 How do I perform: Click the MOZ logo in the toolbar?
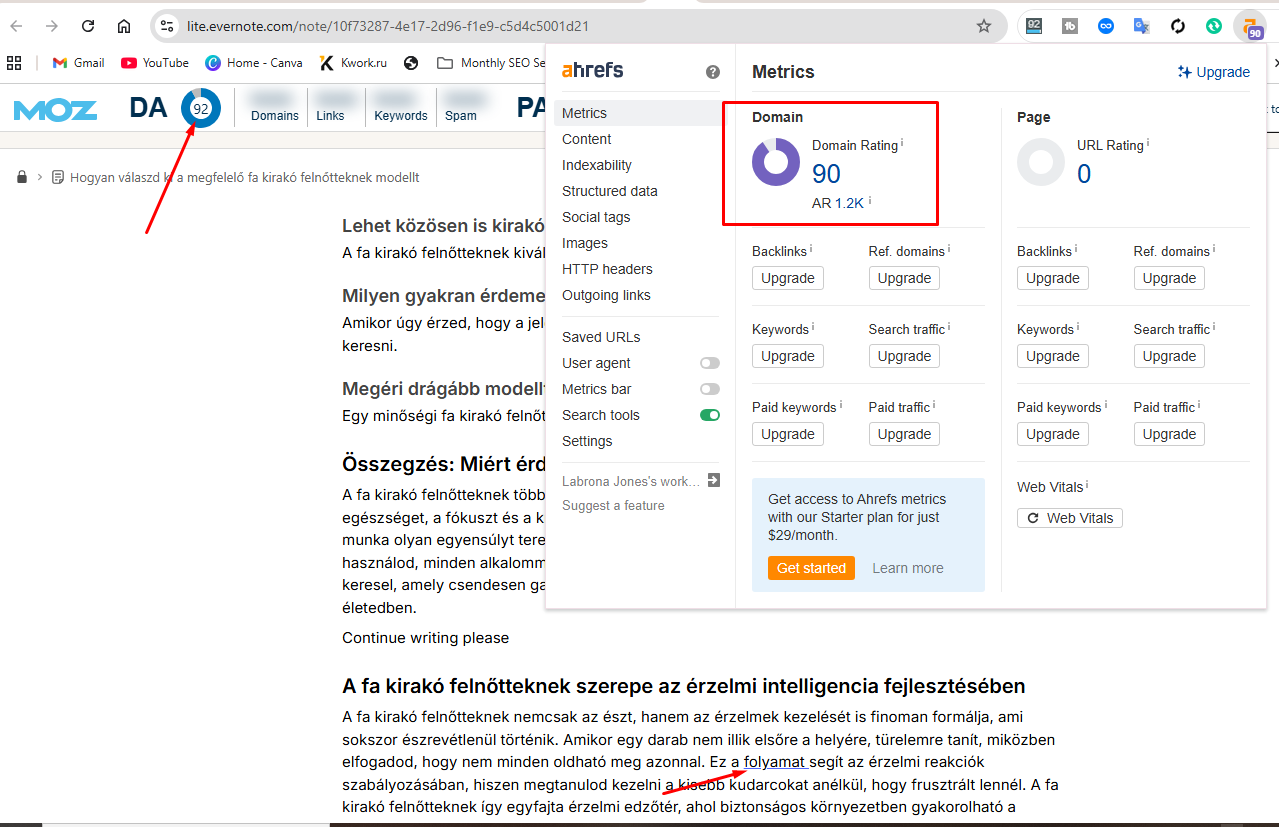pos(55,109)
